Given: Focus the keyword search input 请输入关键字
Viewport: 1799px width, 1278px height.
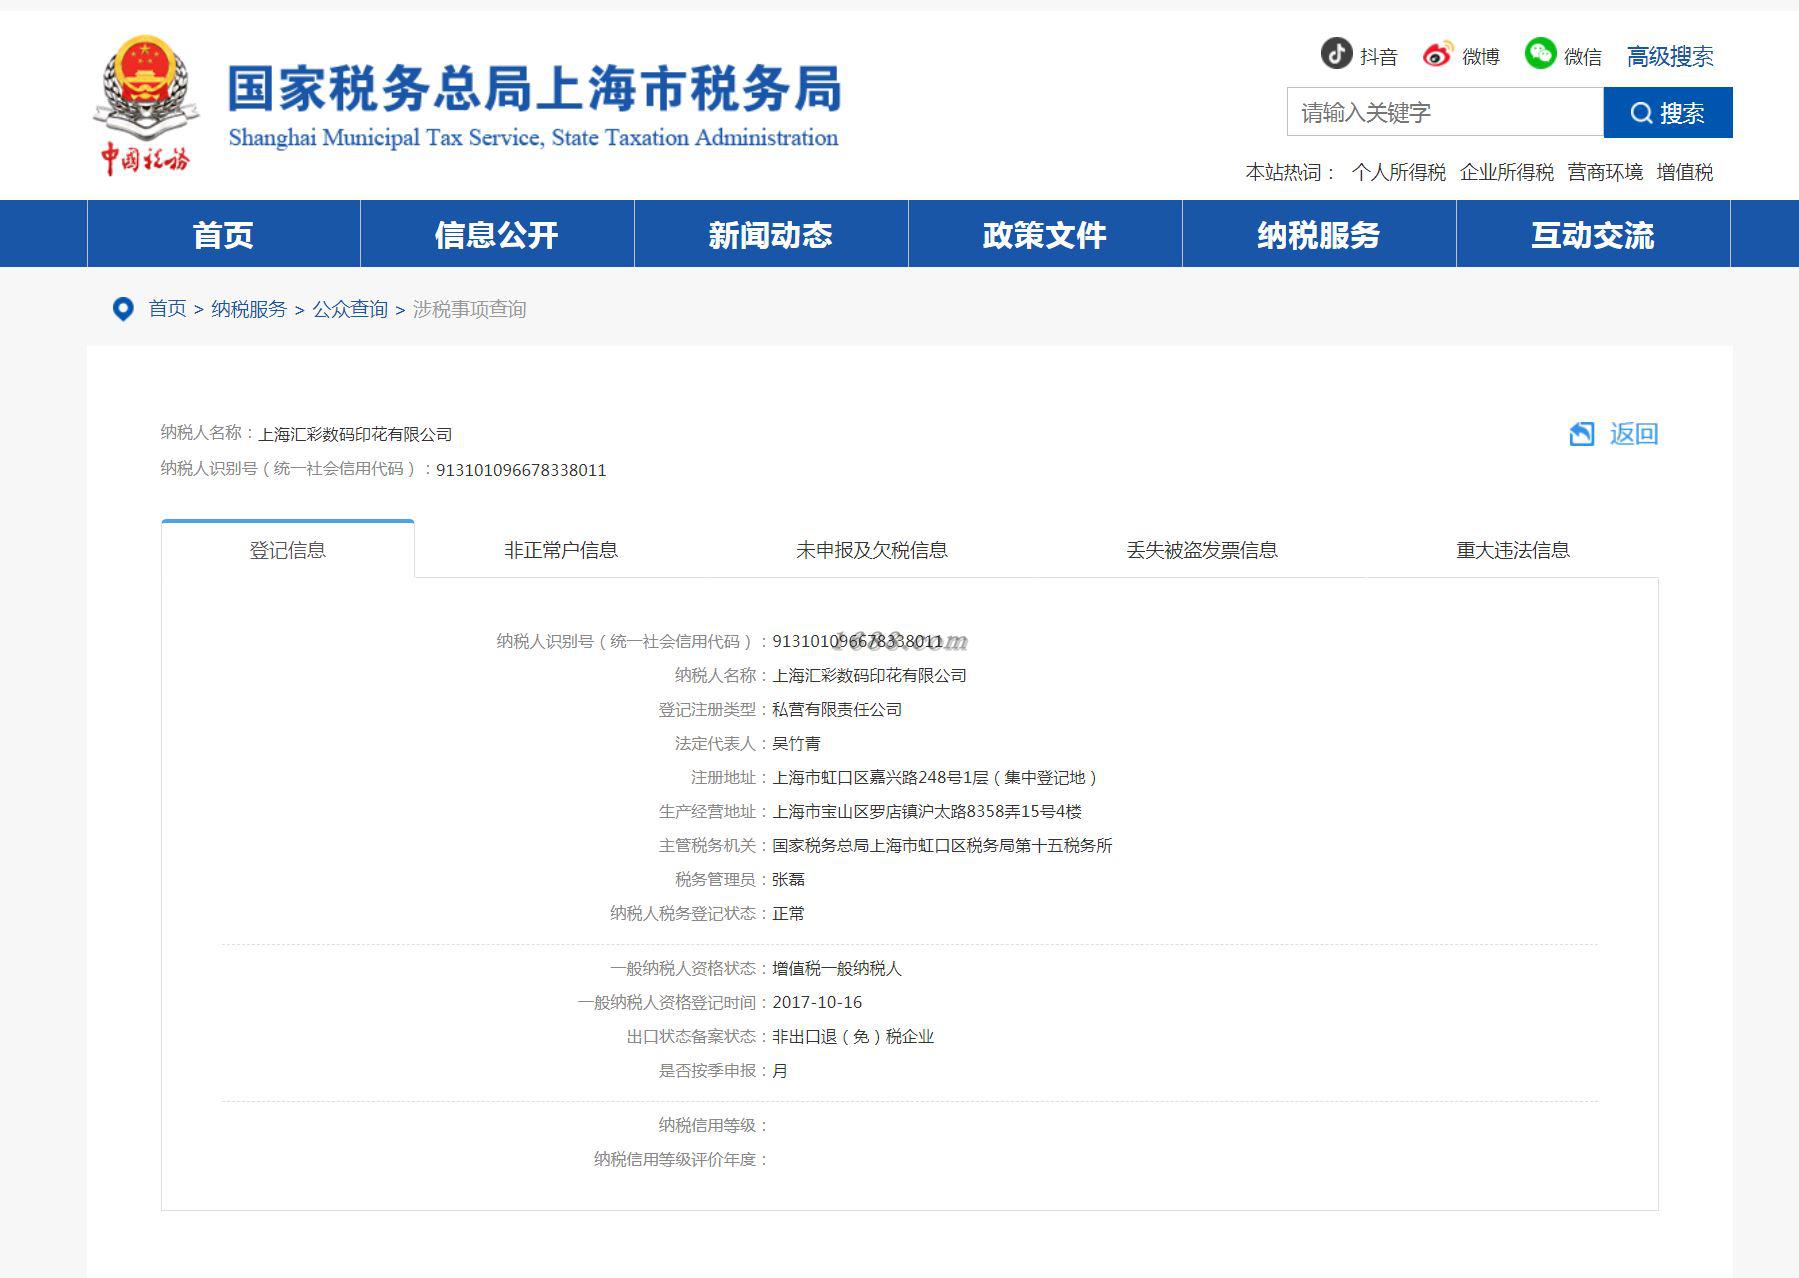Looking at the screenshot, I should point(1445,112).
